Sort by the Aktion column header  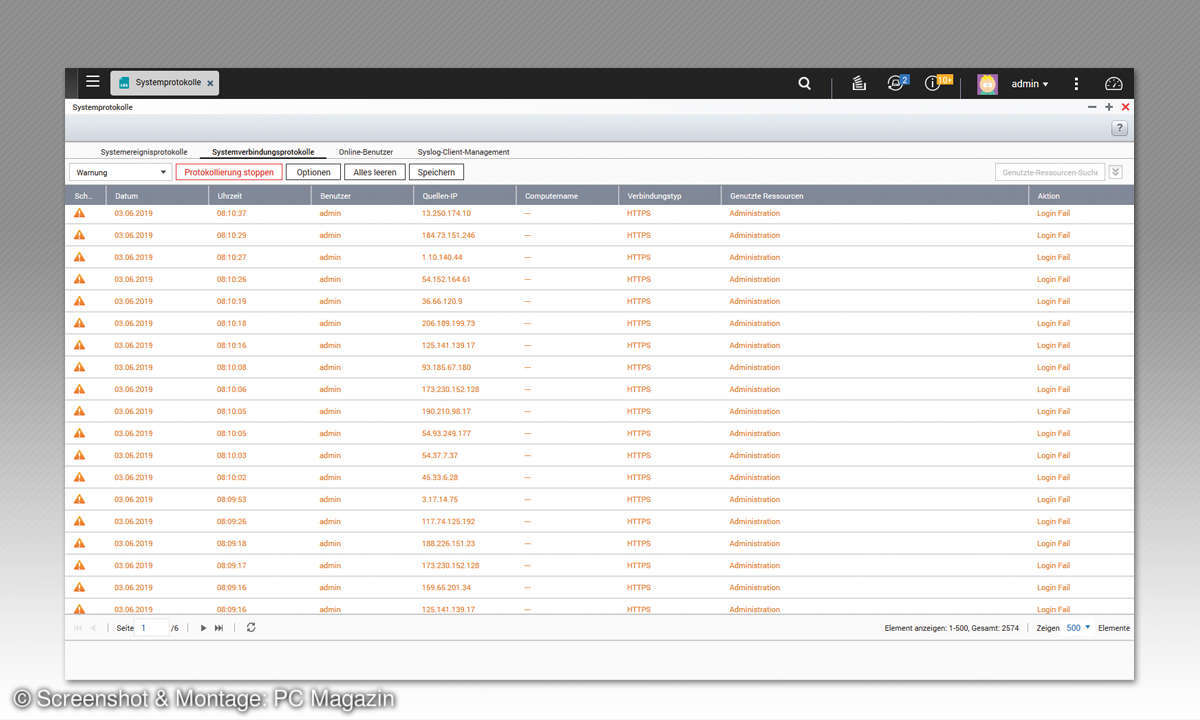click(x=1081, y=196)
